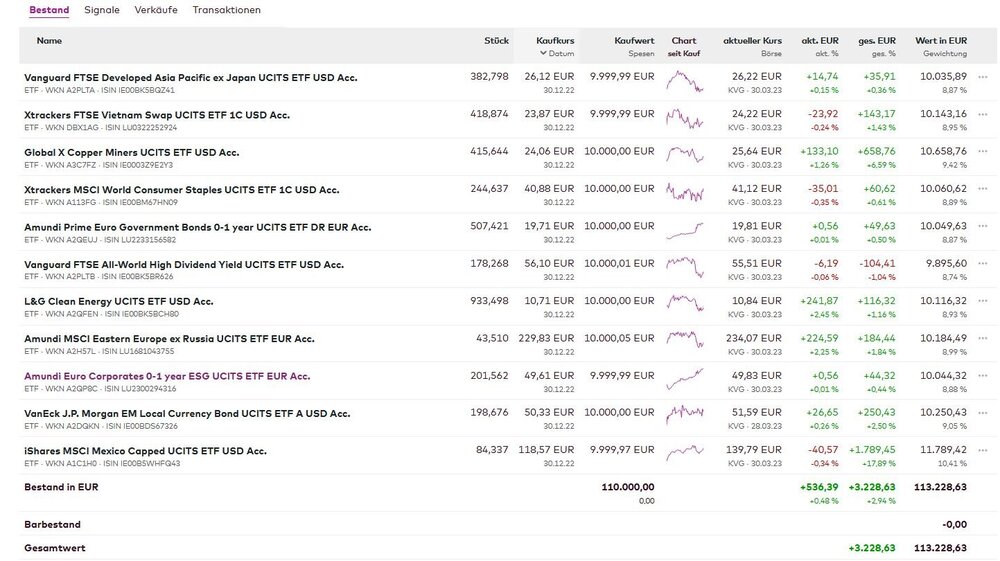The height and width of the screenshot is (561, 1000).
Task: Switch to the Signale tab
Action: point(102,10)
